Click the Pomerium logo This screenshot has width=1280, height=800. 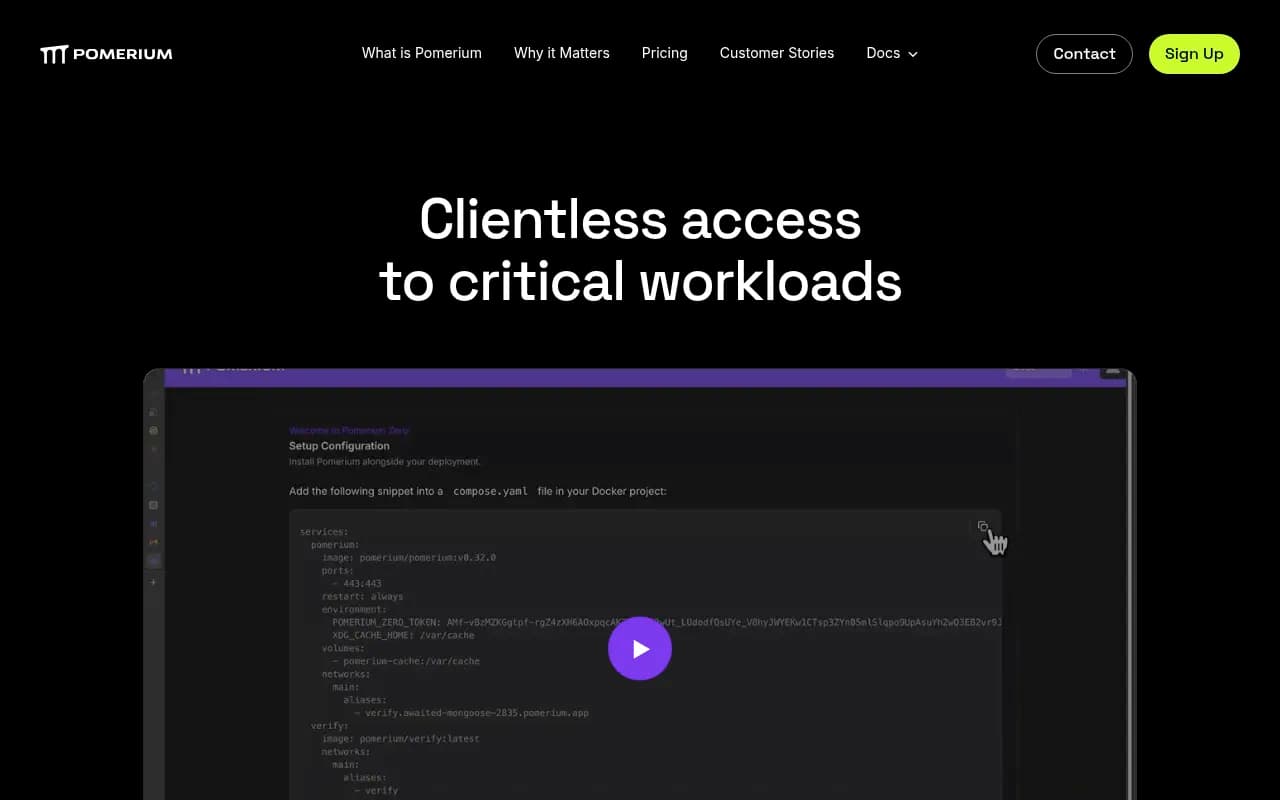(x=106, y=54)
